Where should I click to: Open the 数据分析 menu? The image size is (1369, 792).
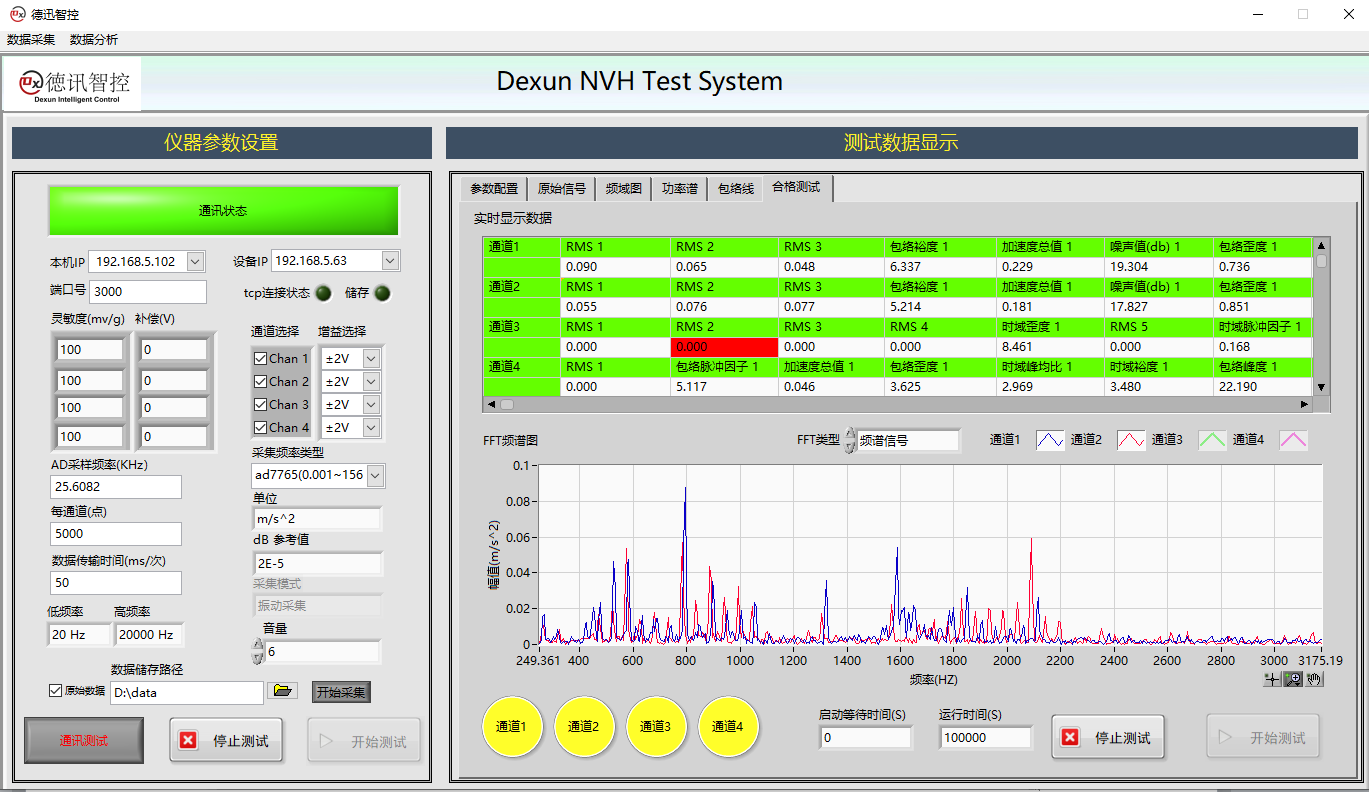94,40
